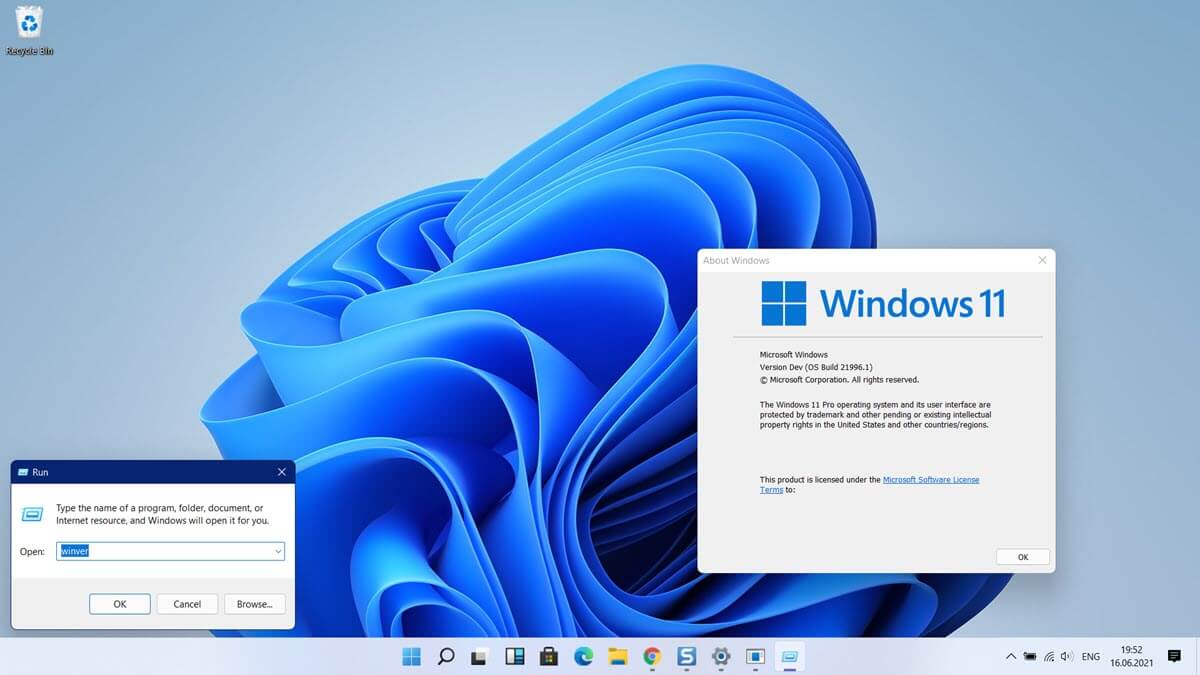Launch Microsoft Edge from the taskbar

pos(583,657)
